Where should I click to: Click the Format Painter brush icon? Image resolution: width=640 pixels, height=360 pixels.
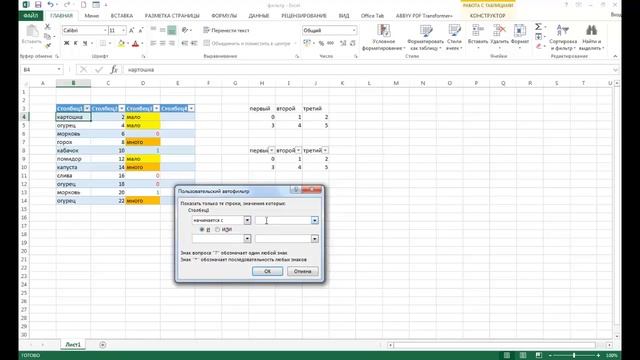(47, 45)
